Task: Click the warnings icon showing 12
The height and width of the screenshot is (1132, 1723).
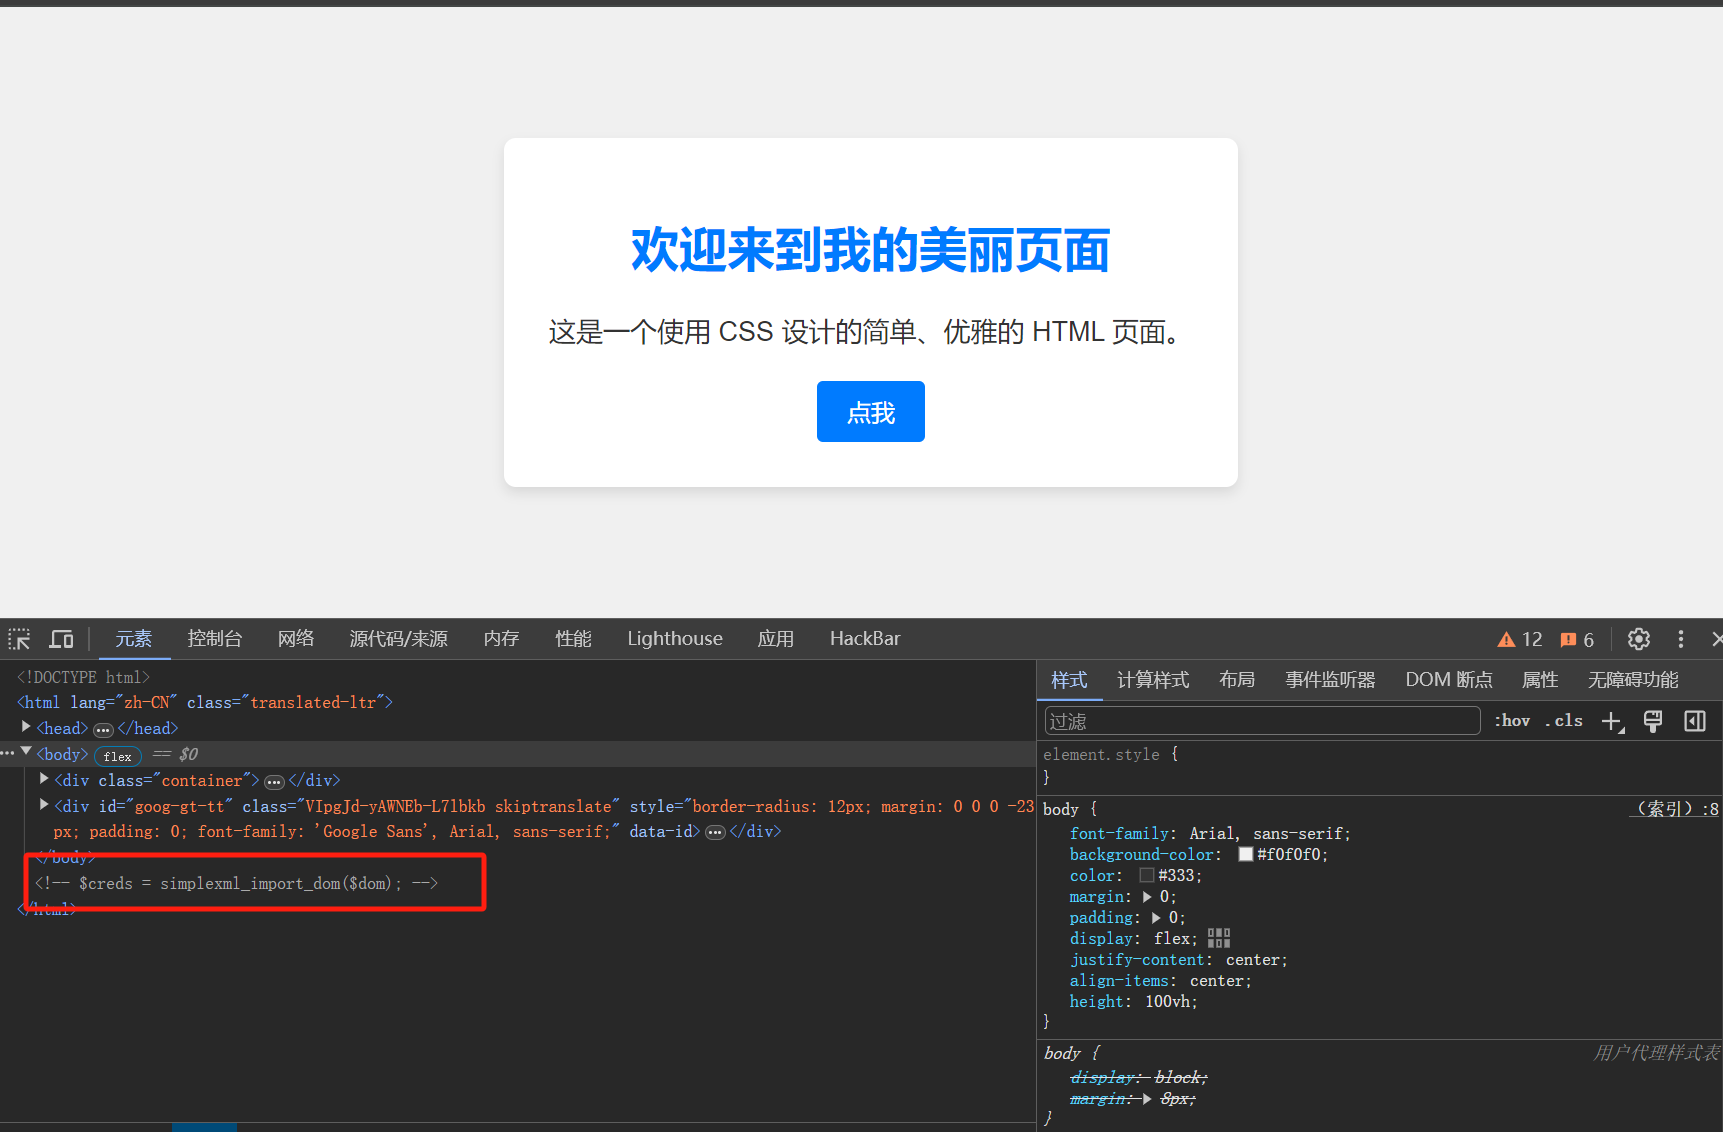Action: [1519, 638]
